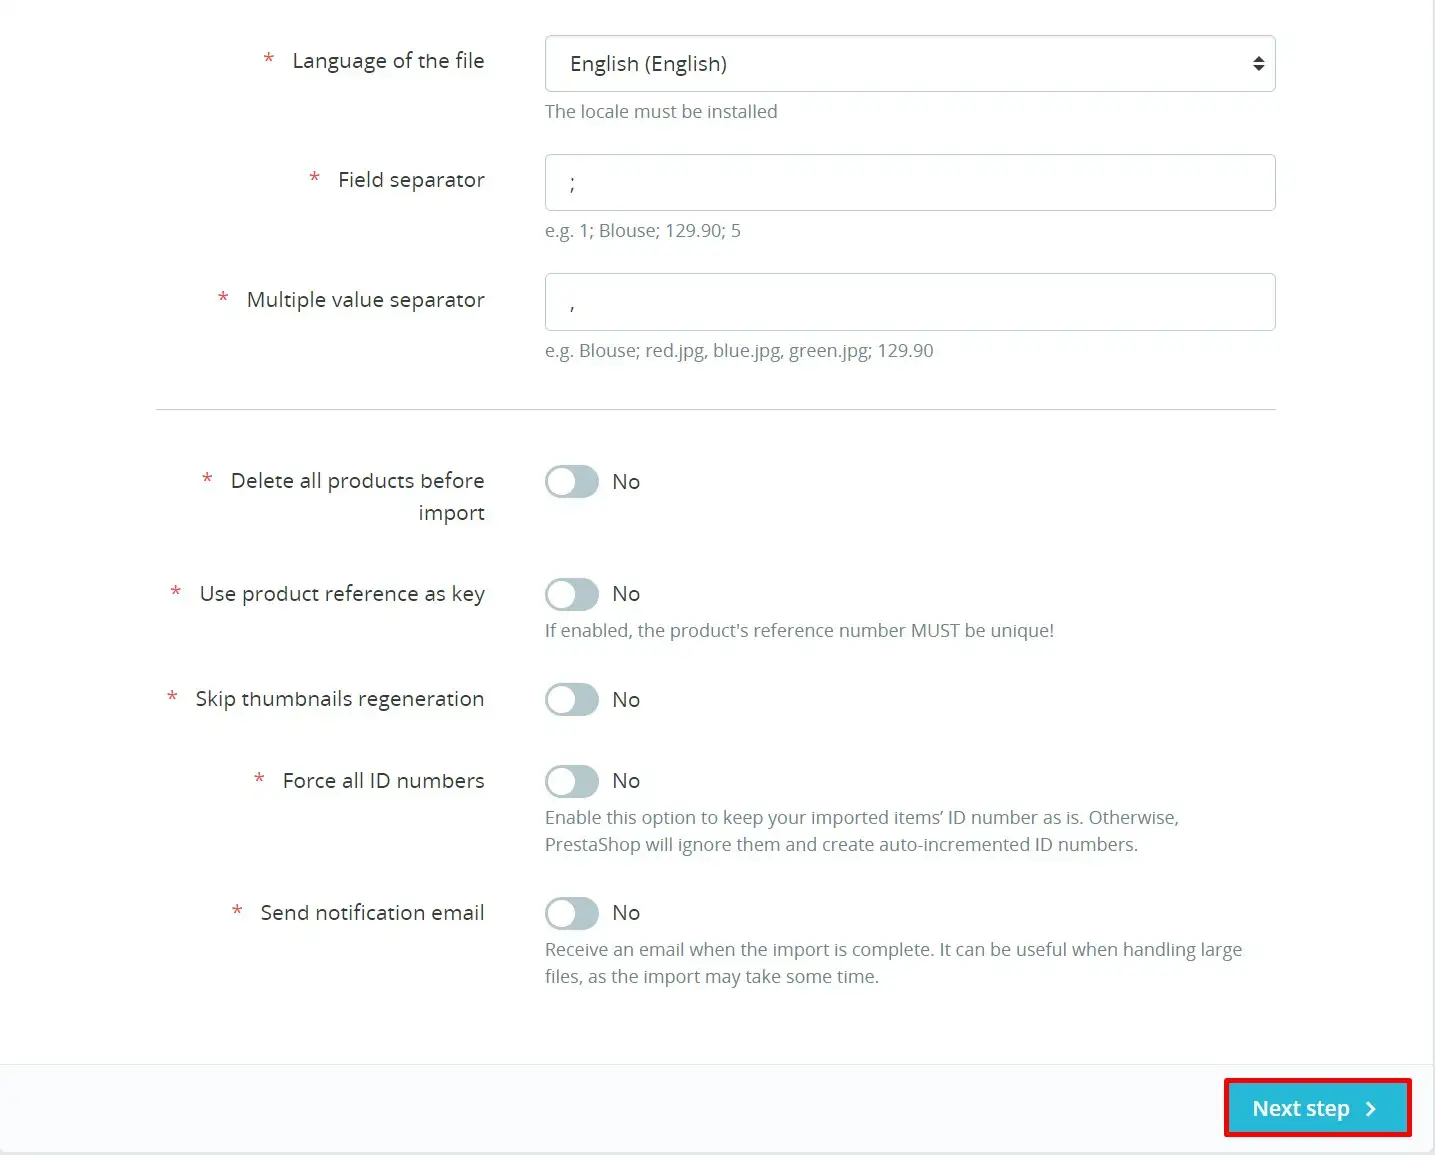Select 'English (English)' in the language combo box

[x=909, y=63]
